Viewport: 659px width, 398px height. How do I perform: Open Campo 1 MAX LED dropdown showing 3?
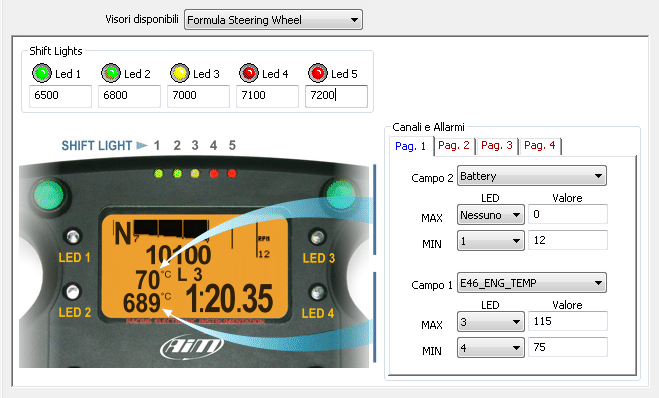[490, 322]
